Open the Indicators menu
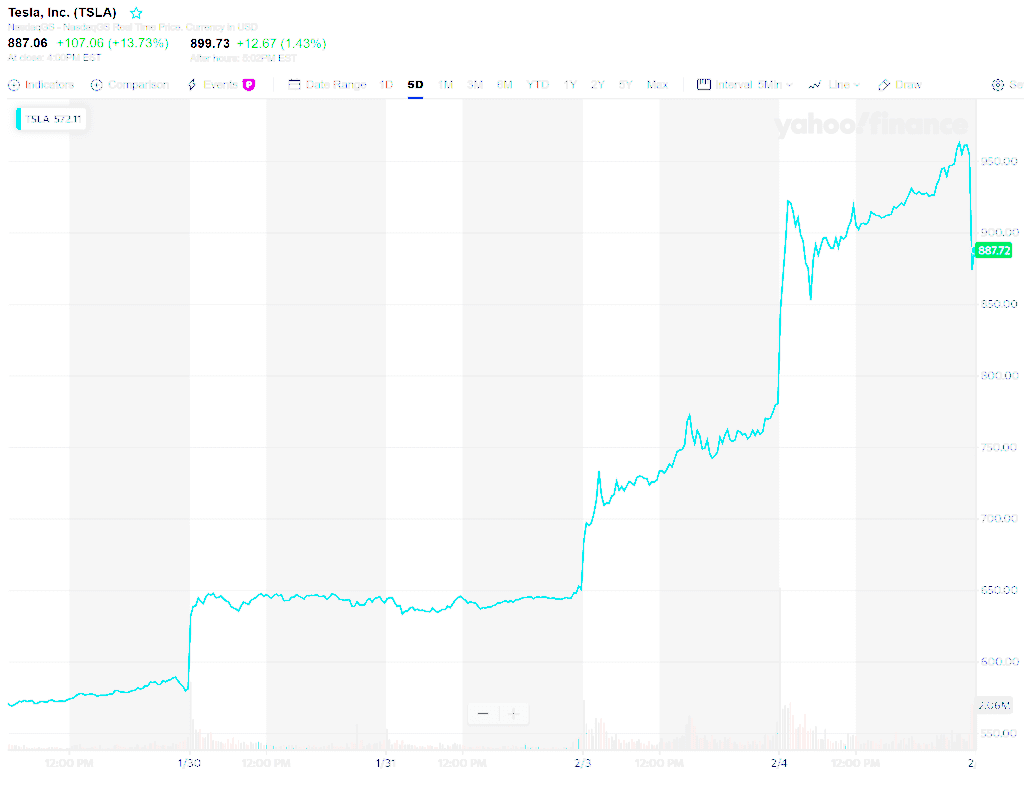Viewport: 1024px width, 793px height. (x=41, y=85)
